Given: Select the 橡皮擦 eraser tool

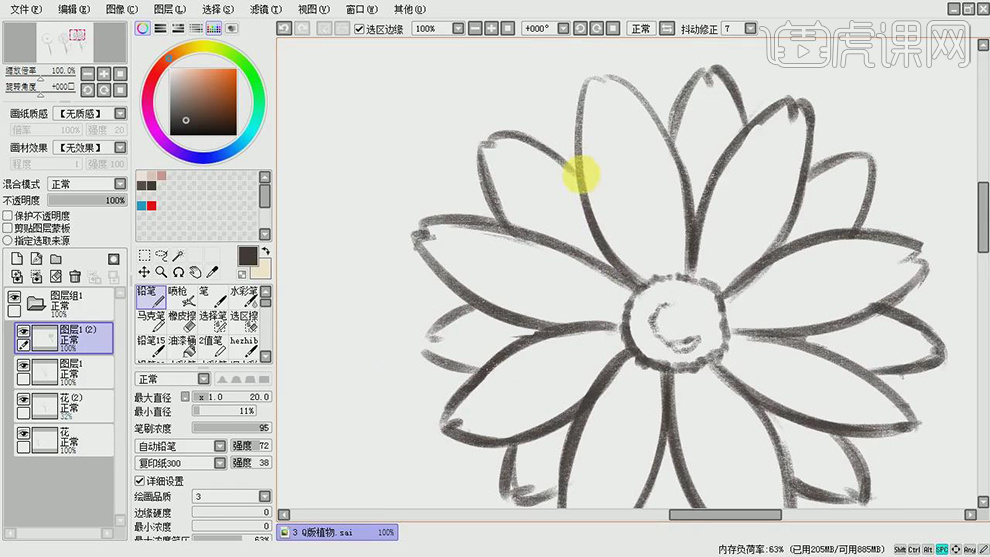Looking at the screenshot, I should click(183, 321).
